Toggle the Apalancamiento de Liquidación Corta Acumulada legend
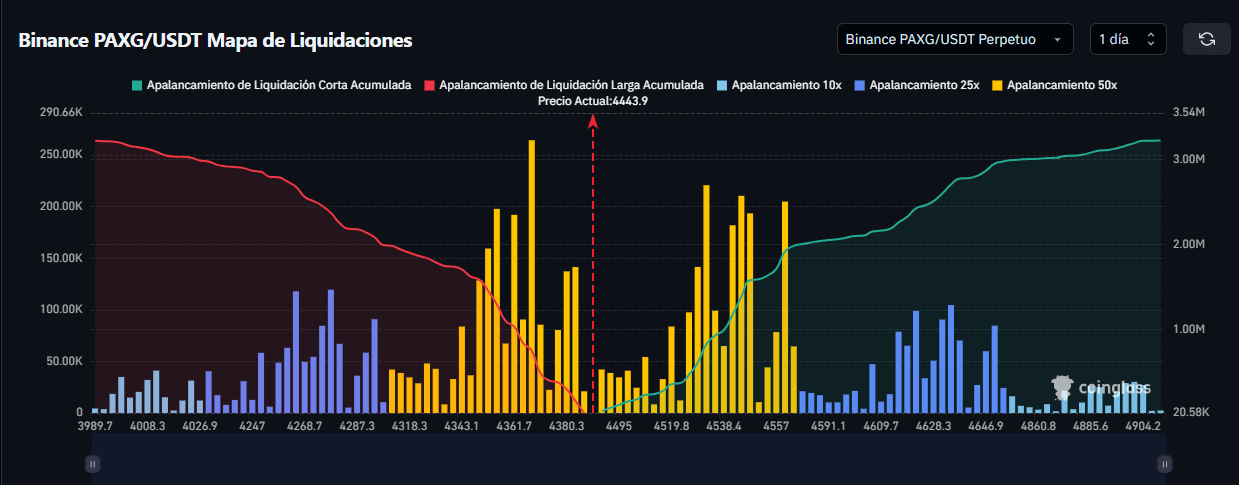The image size is (1239, 485). click(271, 85)
